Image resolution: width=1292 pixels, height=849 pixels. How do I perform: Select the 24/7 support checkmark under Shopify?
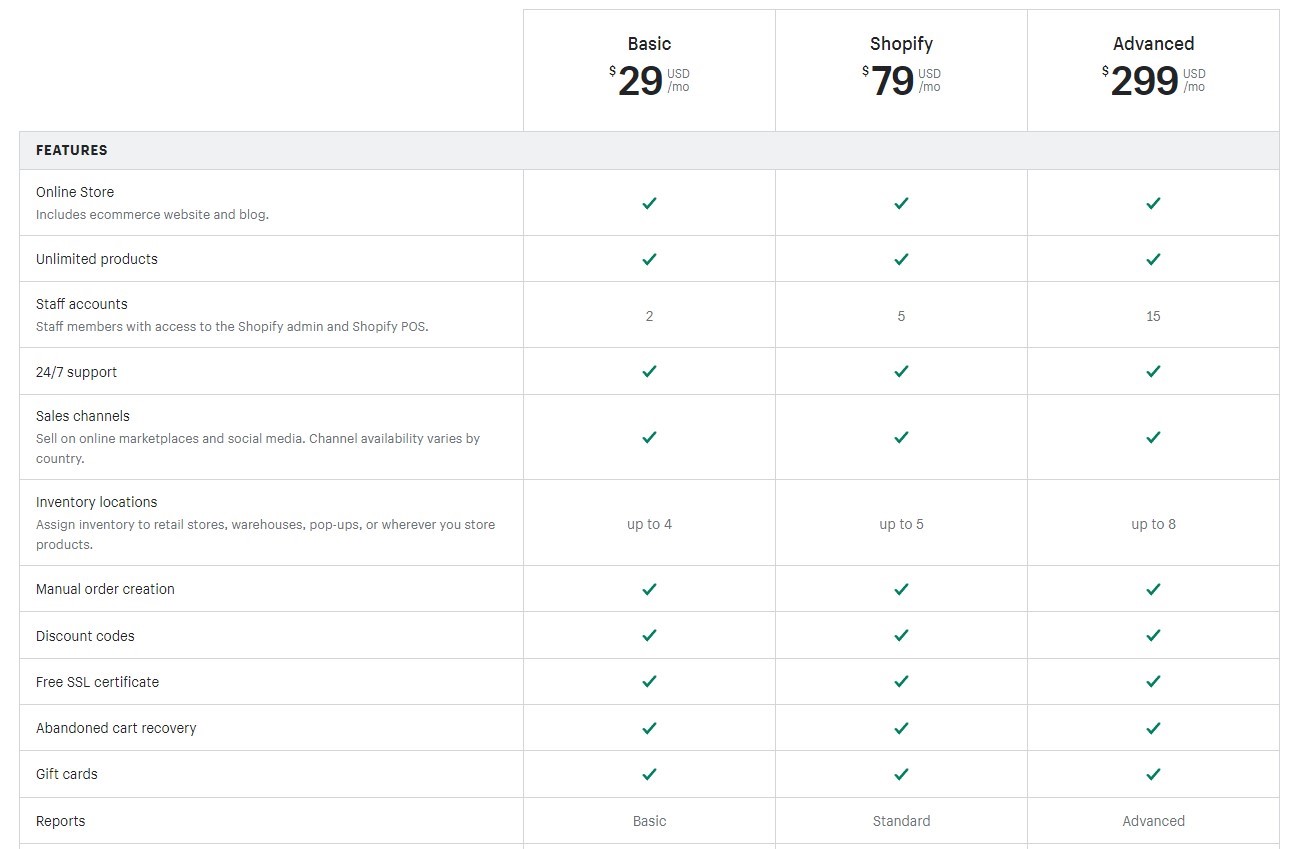[901, 371]
